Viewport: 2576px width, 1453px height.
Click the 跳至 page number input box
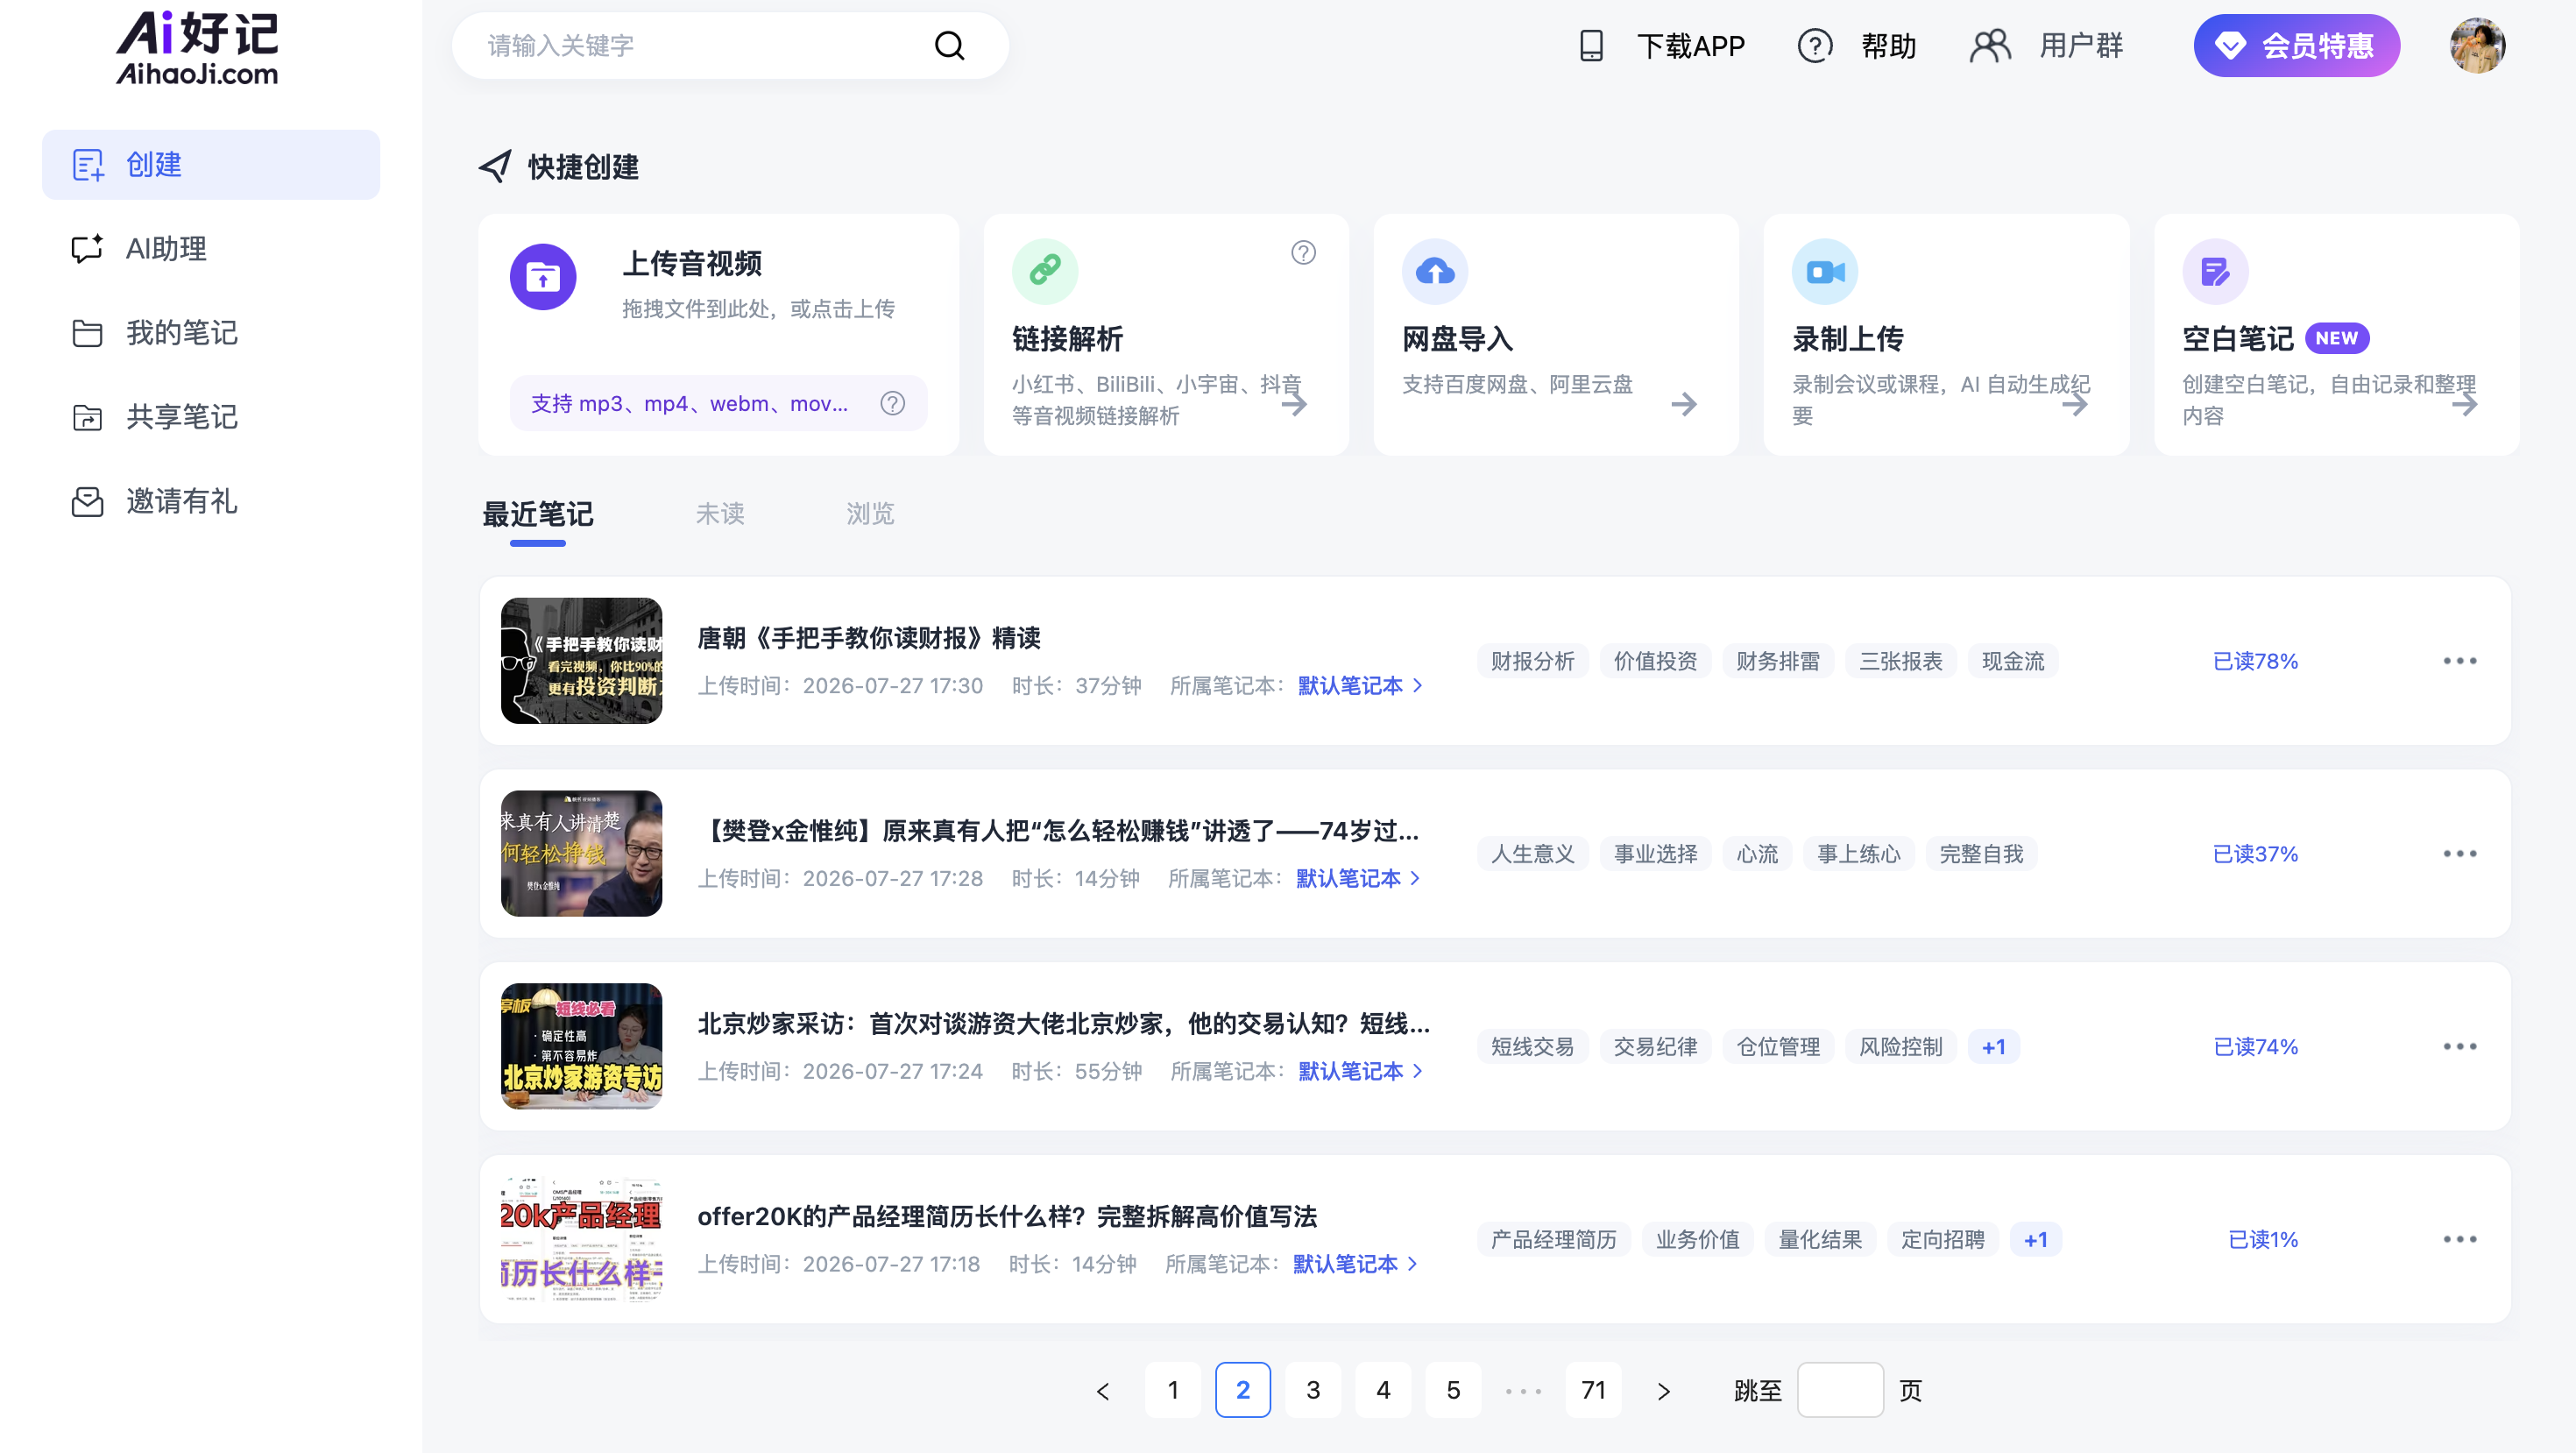1840,1390
